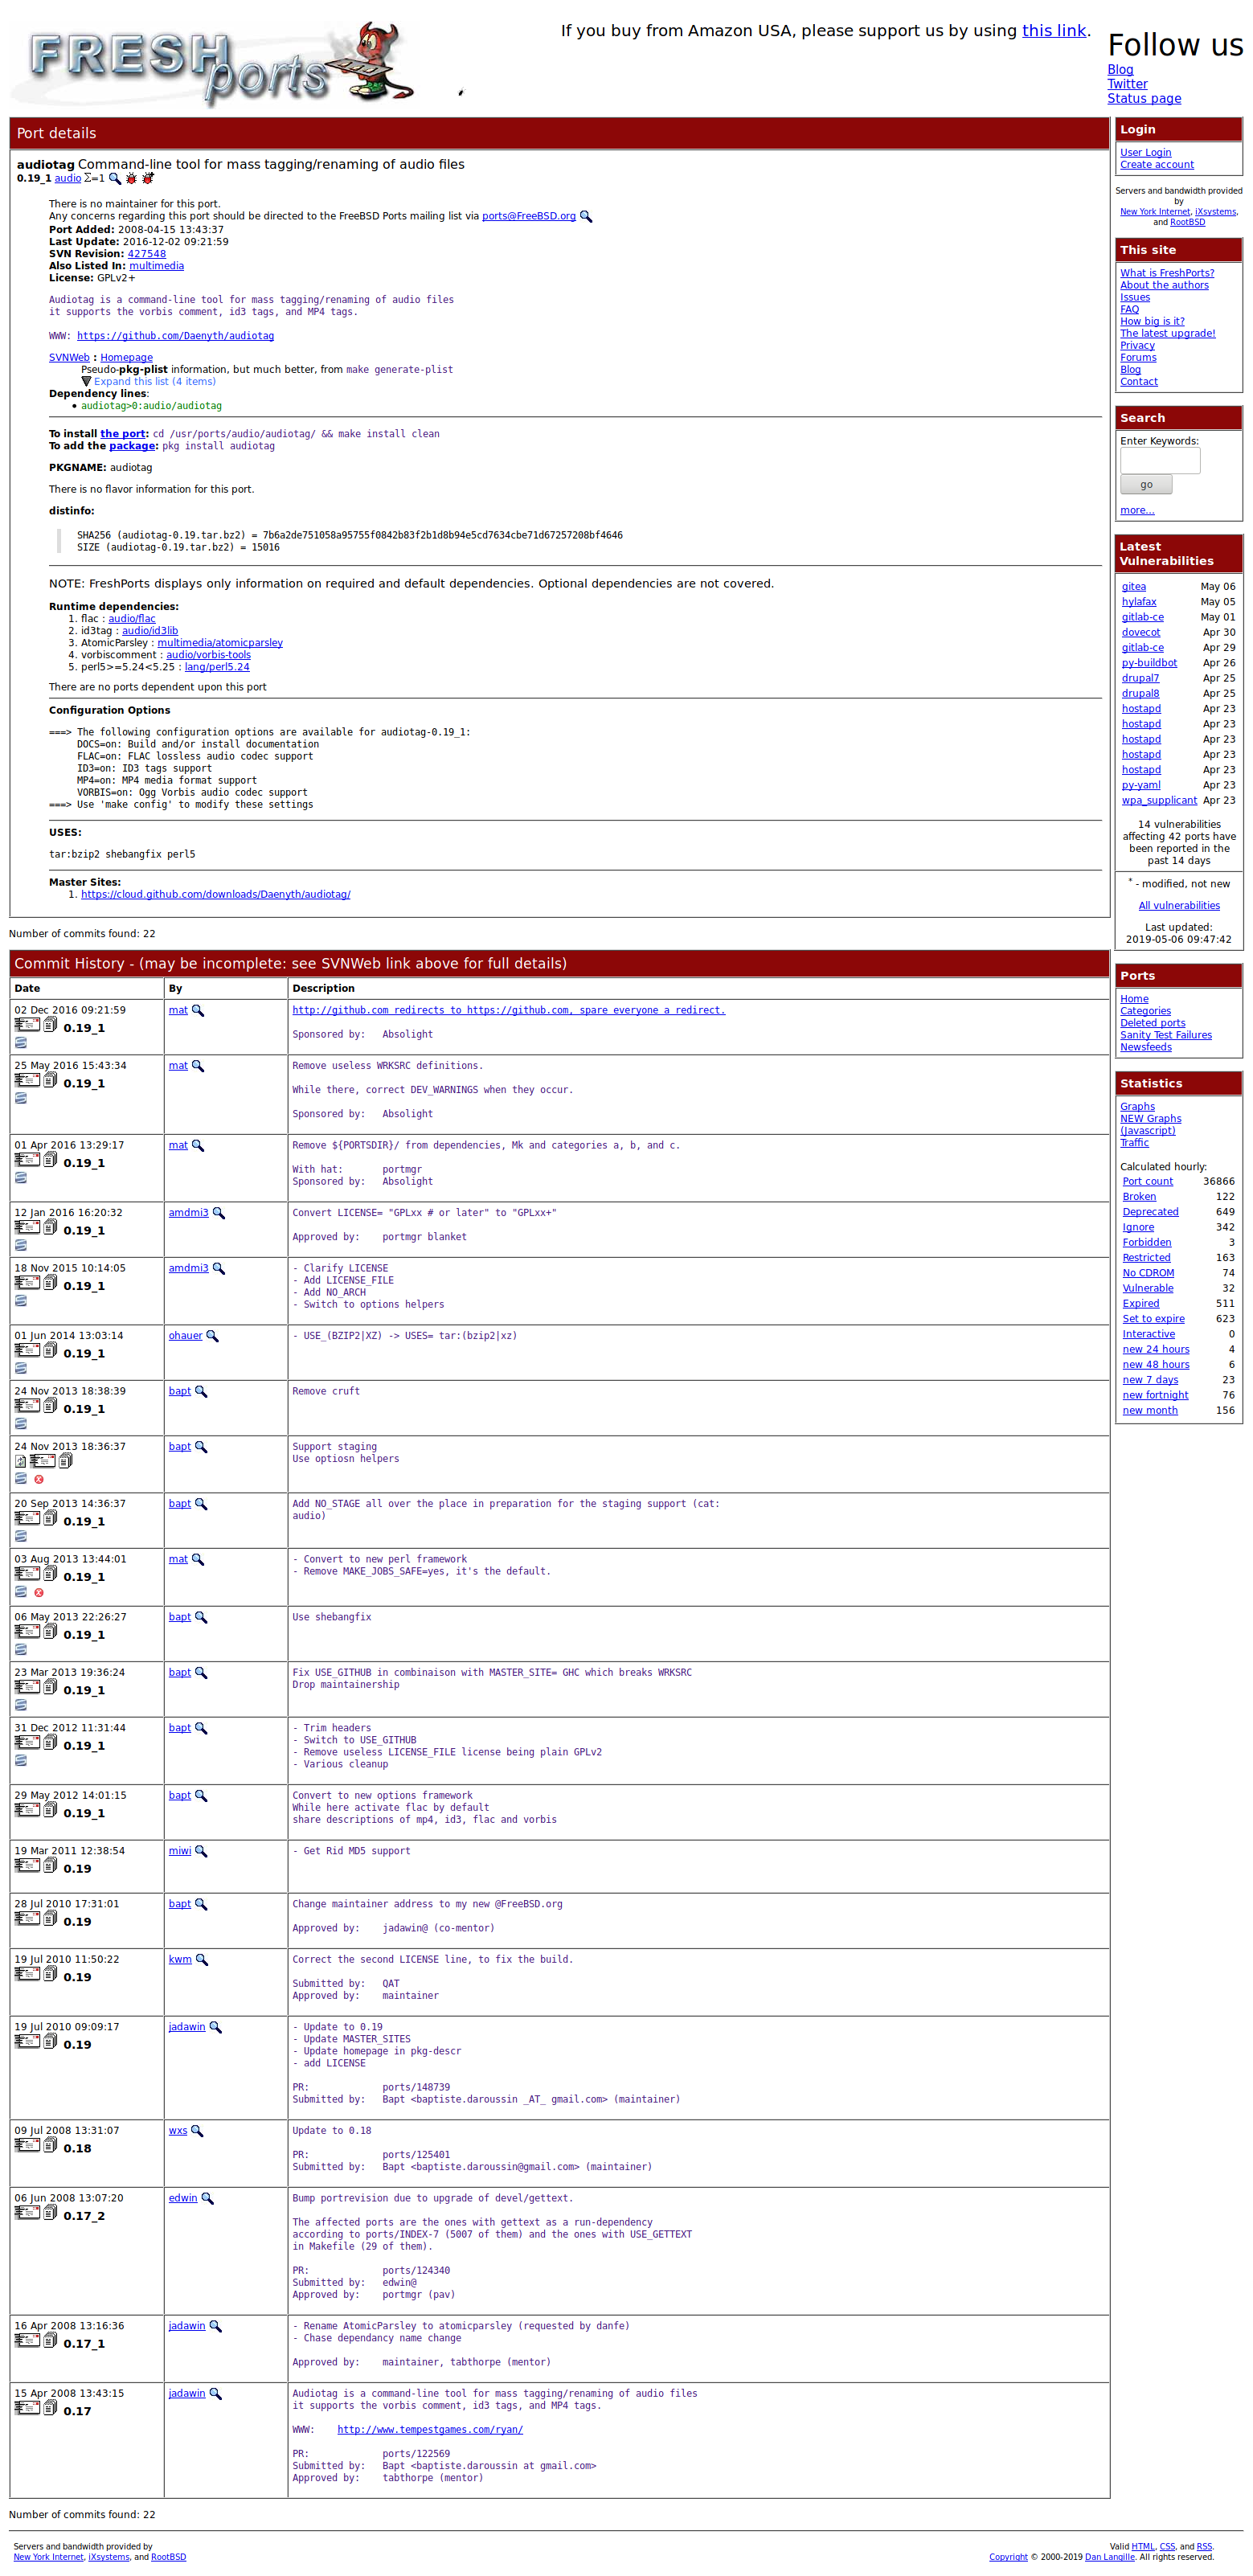1253x2576 pixels.
Task: Open the FAQ entry in This site menu
Action: (x=1129, y=309)
